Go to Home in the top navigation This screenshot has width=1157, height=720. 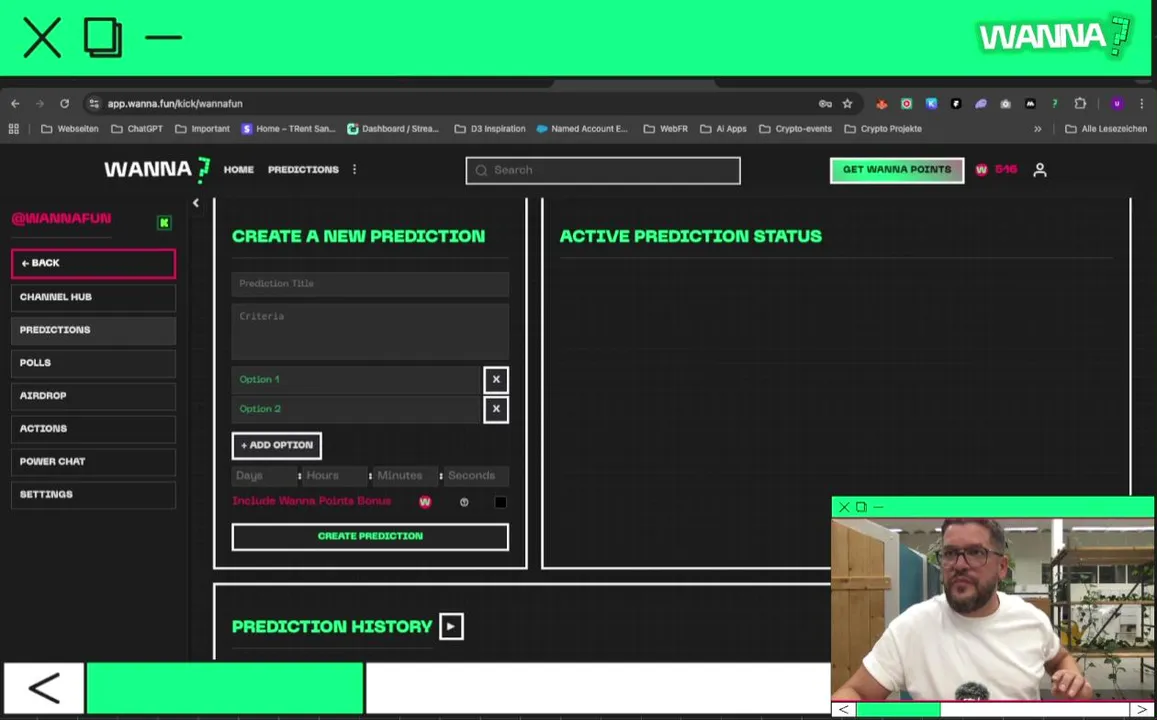[238, 170]
